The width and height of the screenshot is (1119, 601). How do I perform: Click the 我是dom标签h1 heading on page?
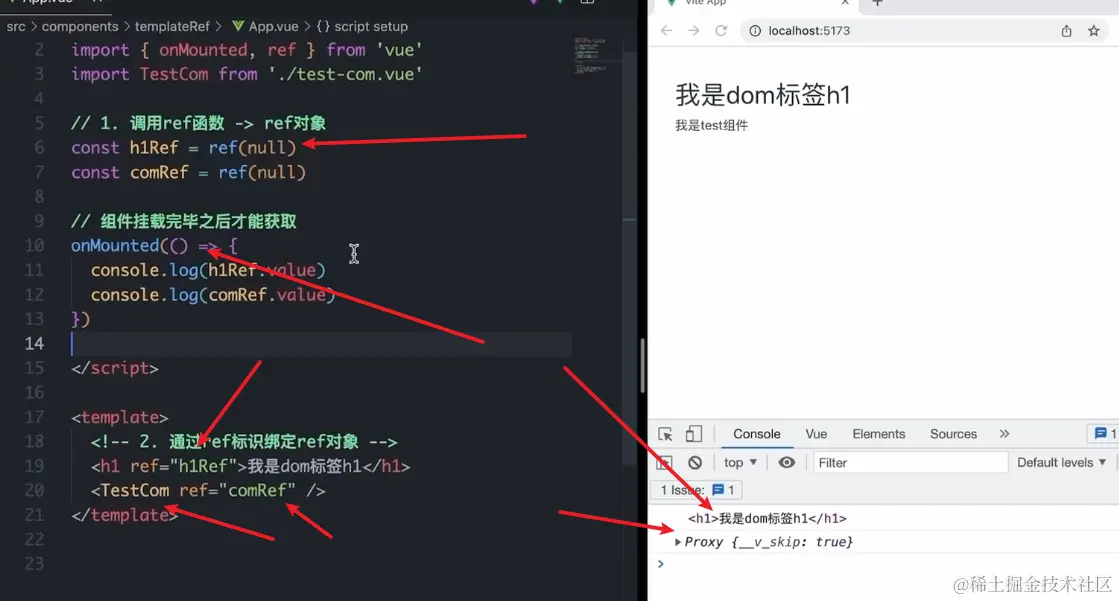click(x=763, y=95)
